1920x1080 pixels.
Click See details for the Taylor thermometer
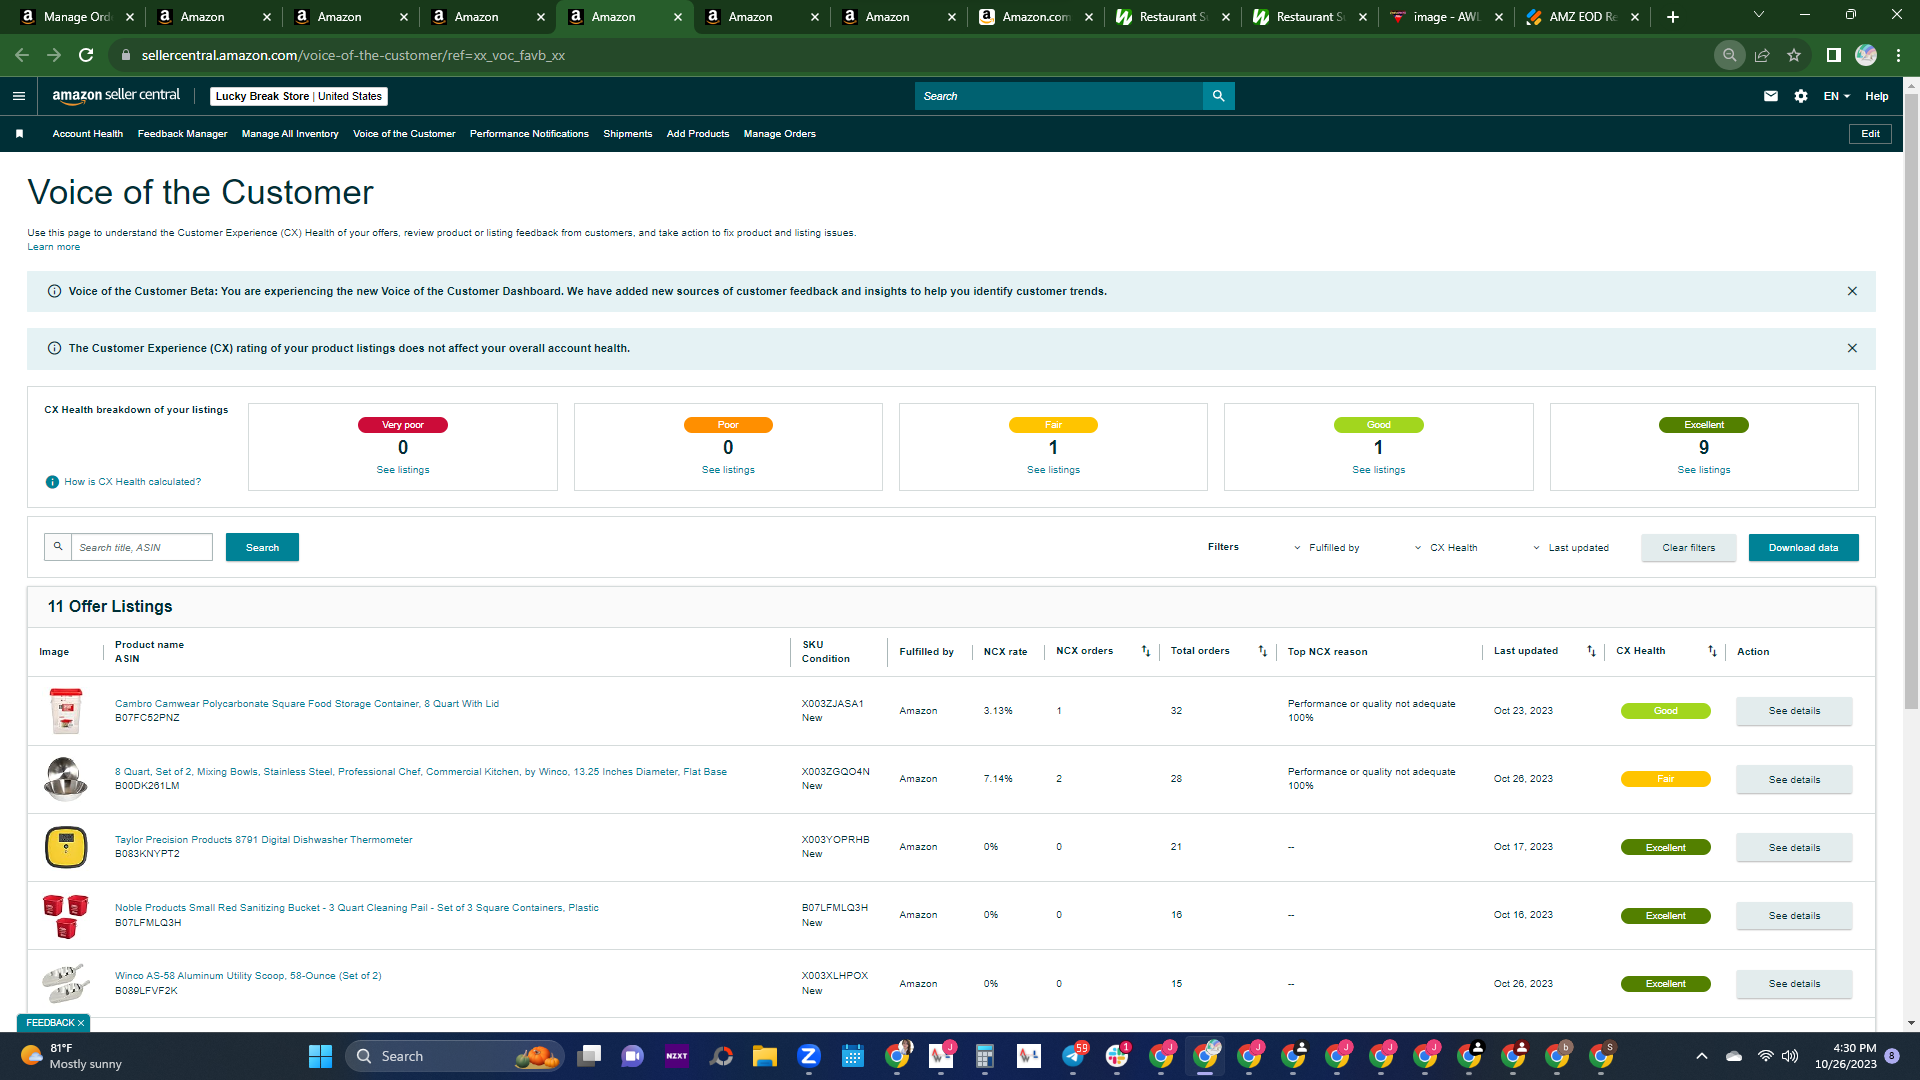click(1794, 848)
